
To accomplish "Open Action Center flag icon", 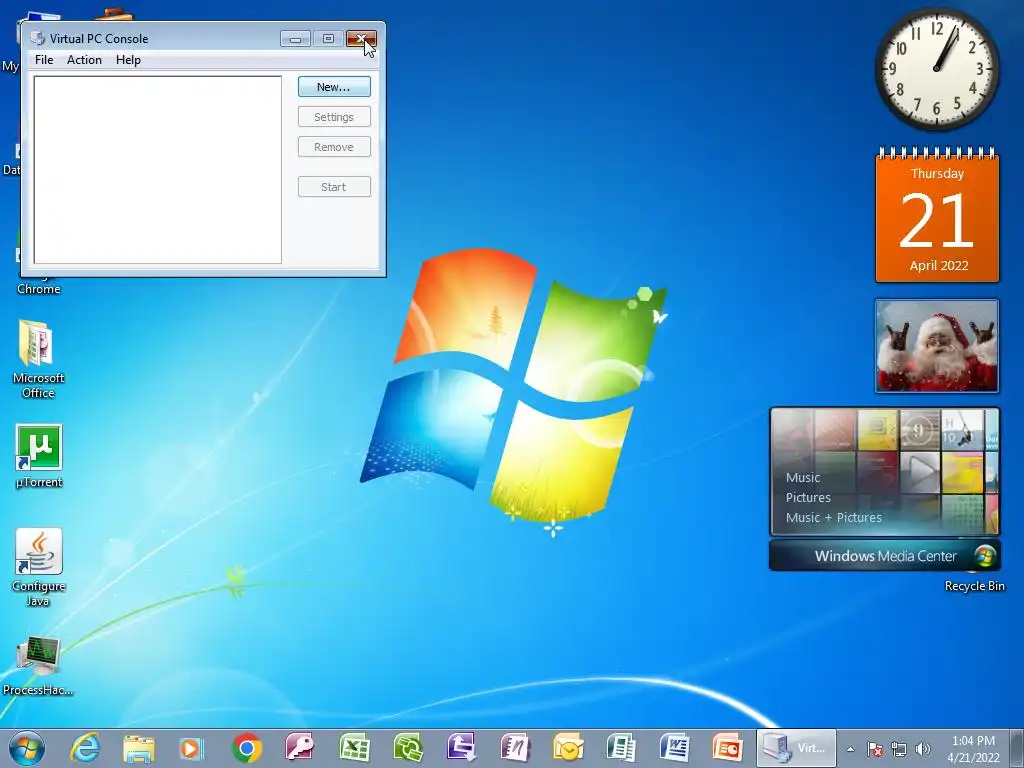I will click(875, 749).
